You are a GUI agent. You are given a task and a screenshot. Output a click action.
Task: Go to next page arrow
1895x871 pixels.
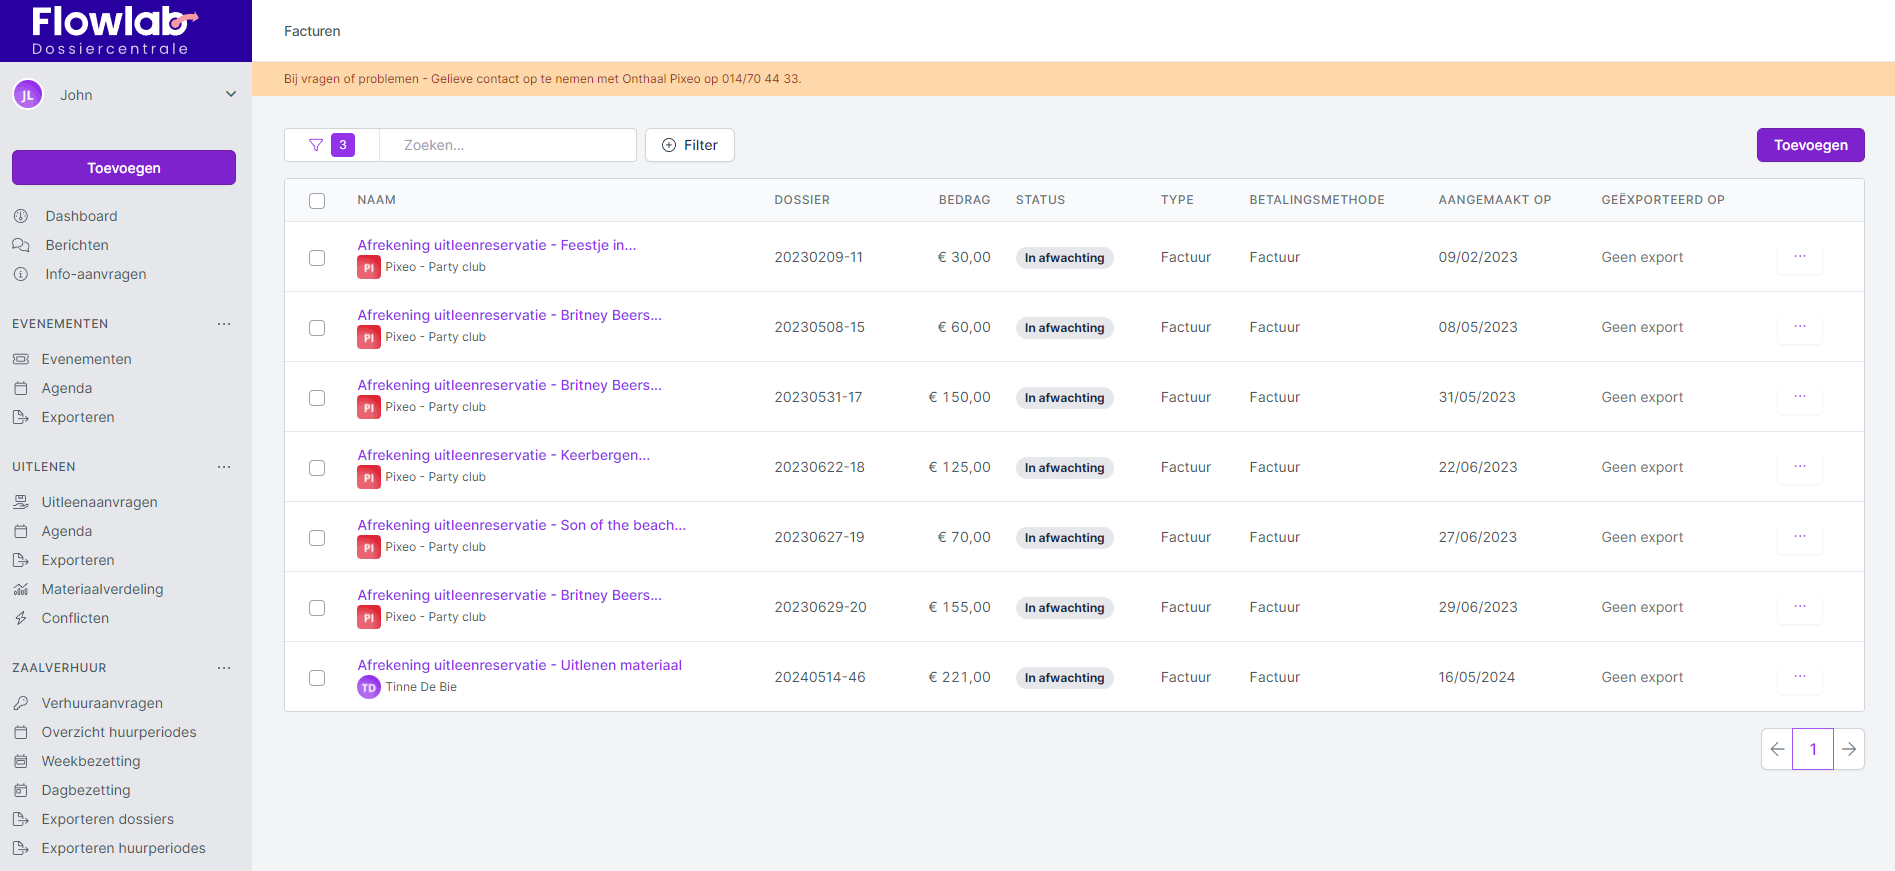[x=1849, y=749]
